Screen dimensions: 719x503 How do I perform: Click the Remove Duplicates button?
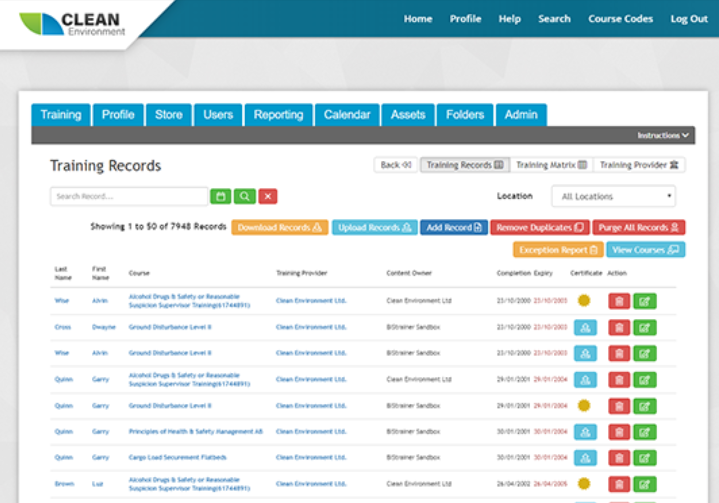coord(540,227)
